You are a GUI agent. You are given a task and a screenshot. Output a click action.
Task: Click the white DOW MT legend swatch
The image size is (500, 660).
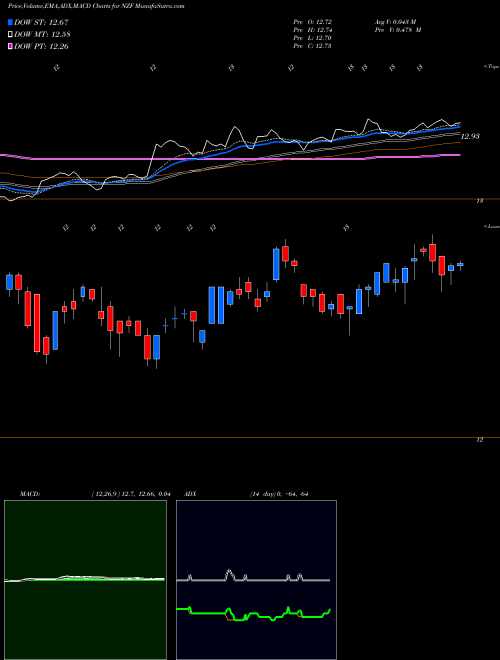[x=11, y=35]
